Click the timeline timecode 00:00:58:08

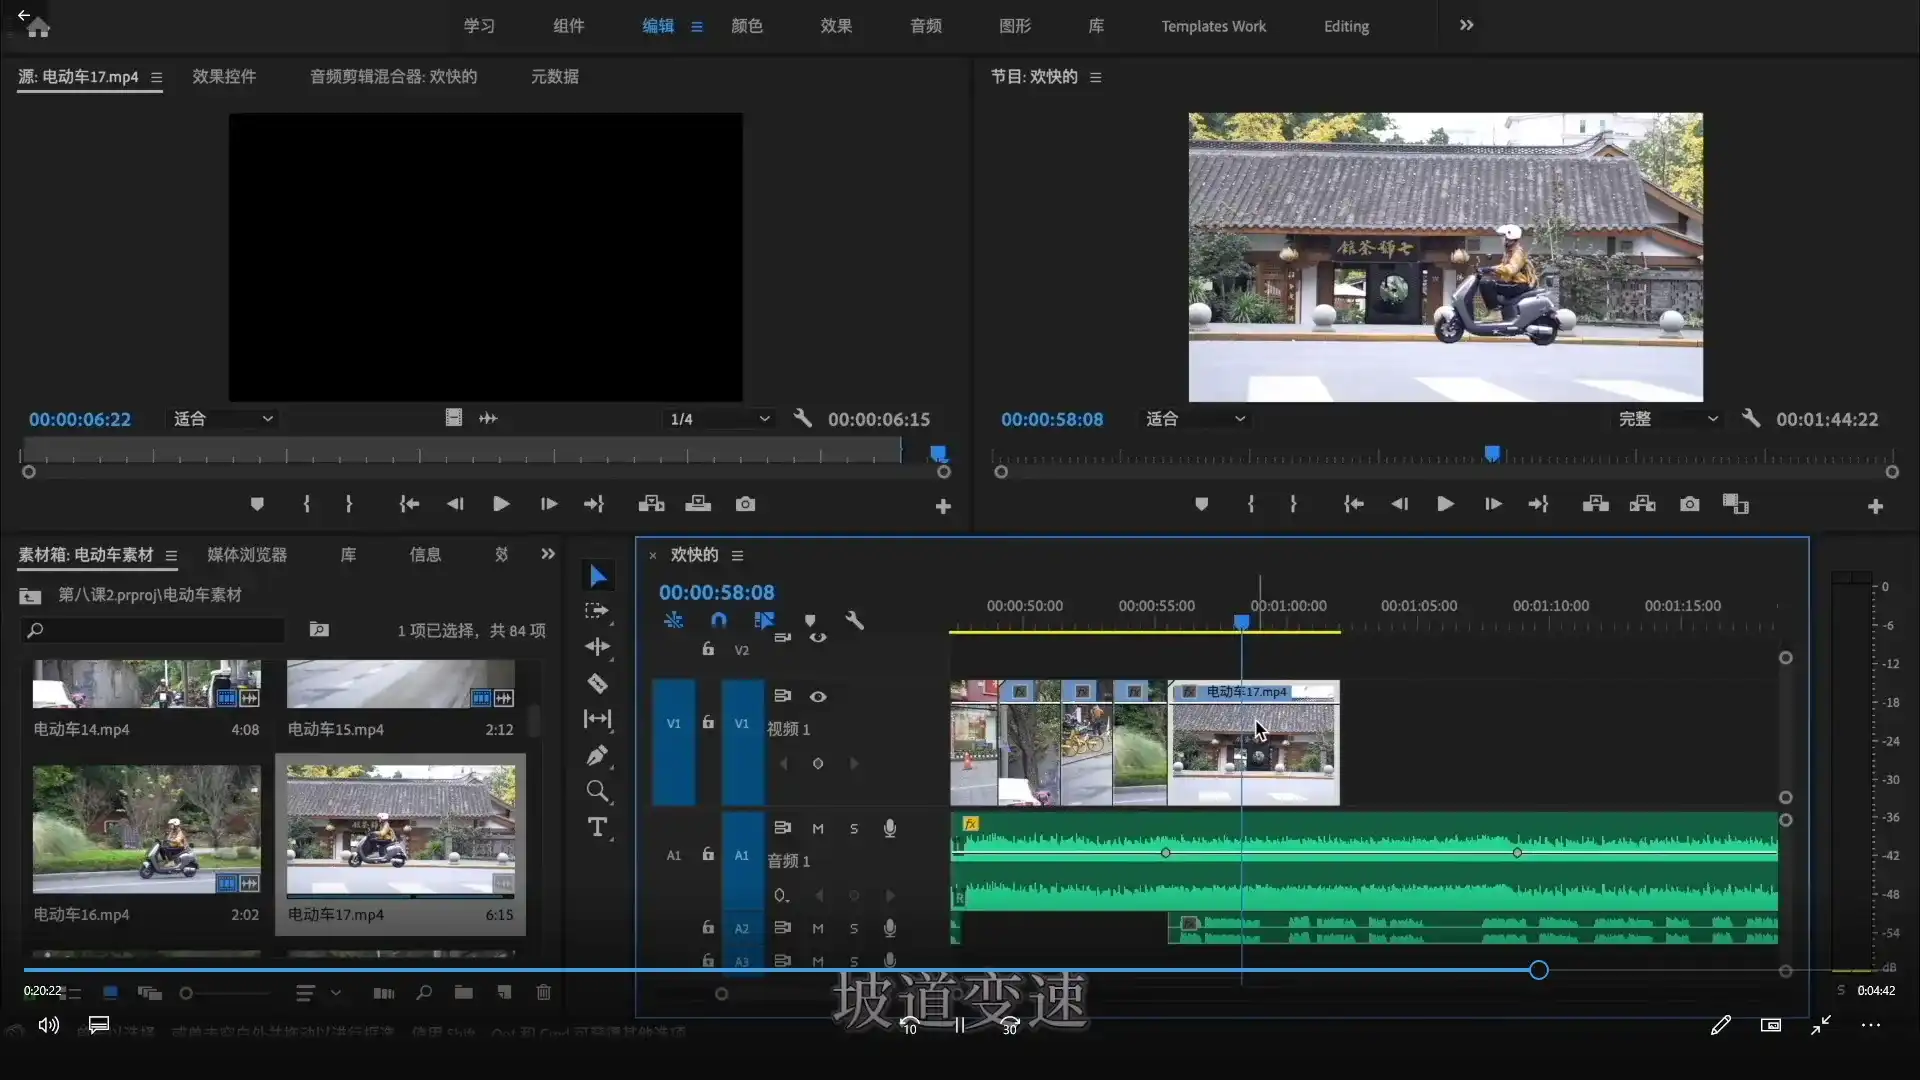716,592
